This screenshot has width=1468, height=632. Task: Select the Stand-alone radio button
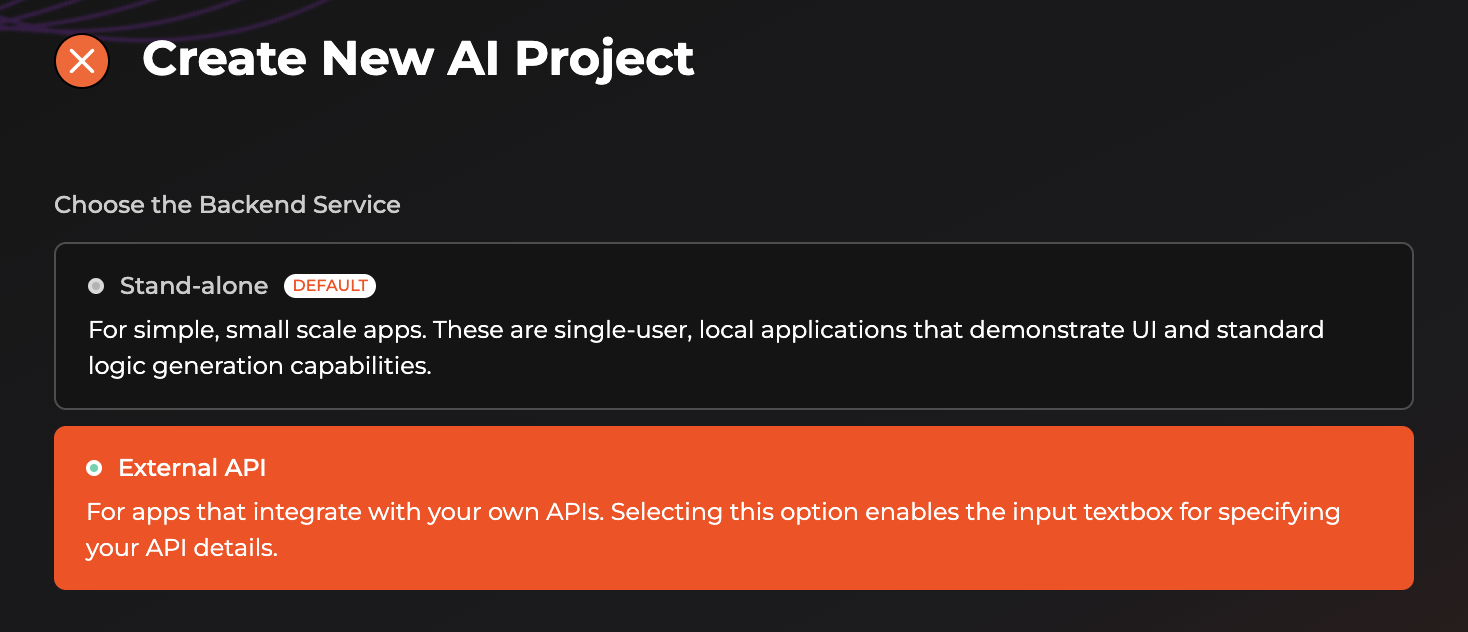(96, 286)
